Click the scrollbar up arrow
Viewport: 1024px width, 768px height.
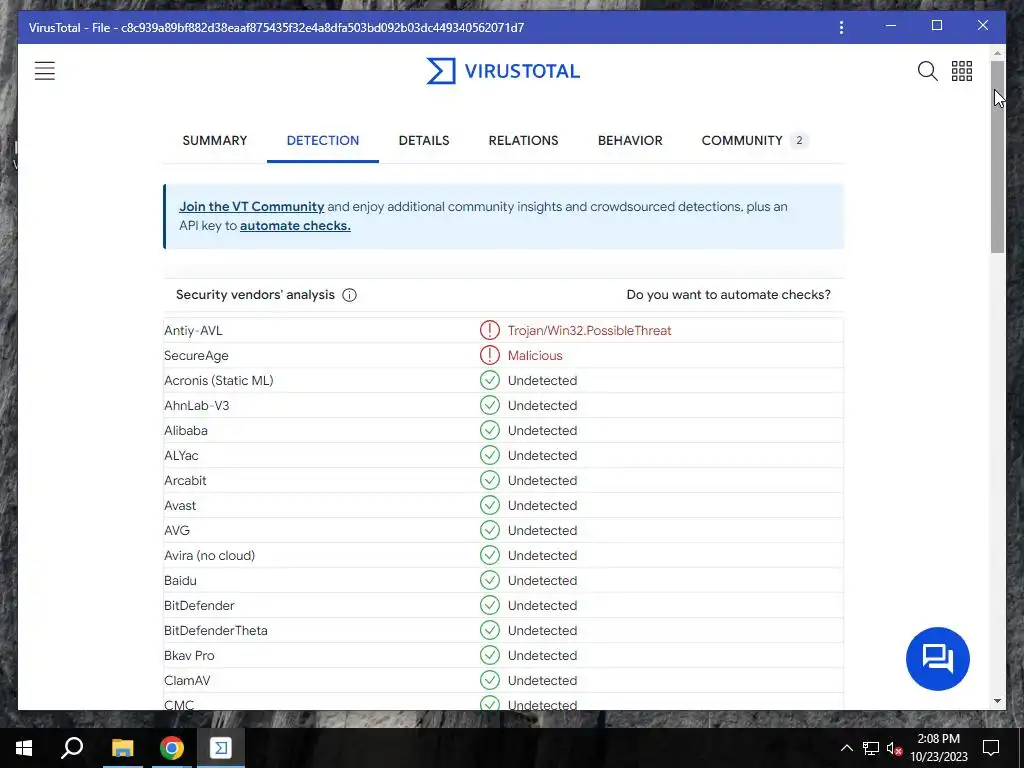coord(997,53)
